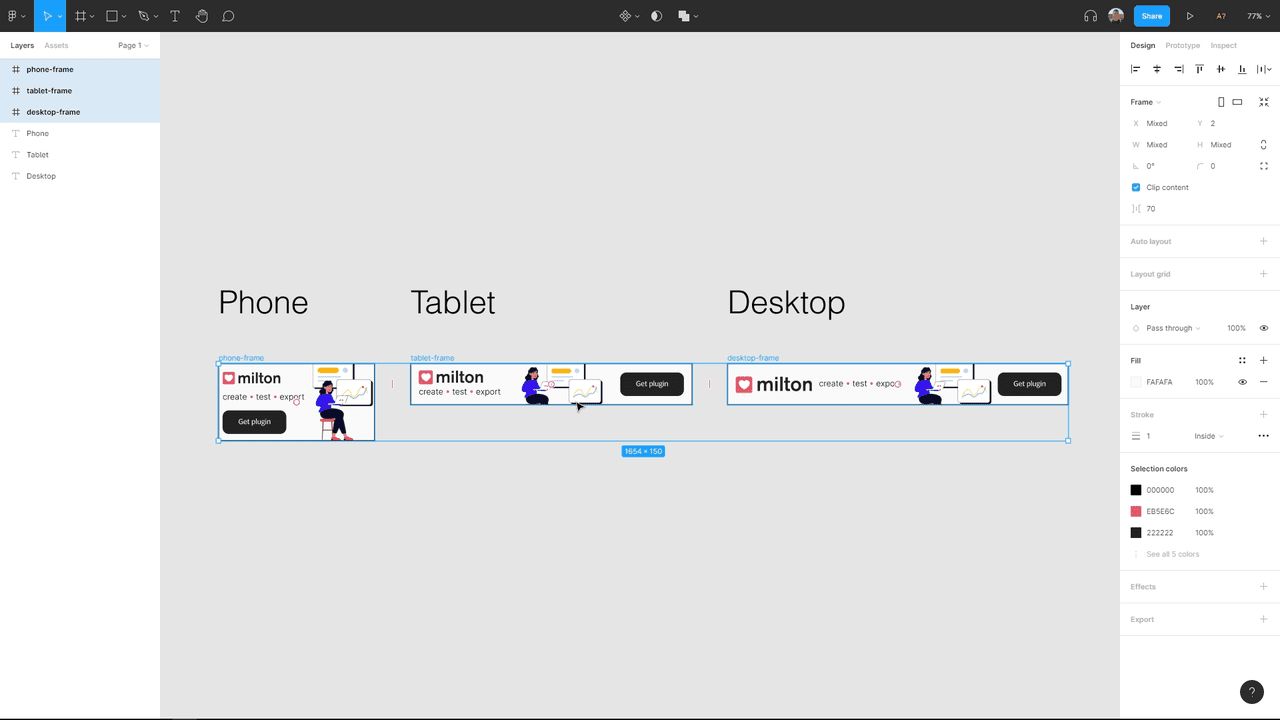Click See all 5 colors
The image size is (1280, 720).
pos(1173,554)
